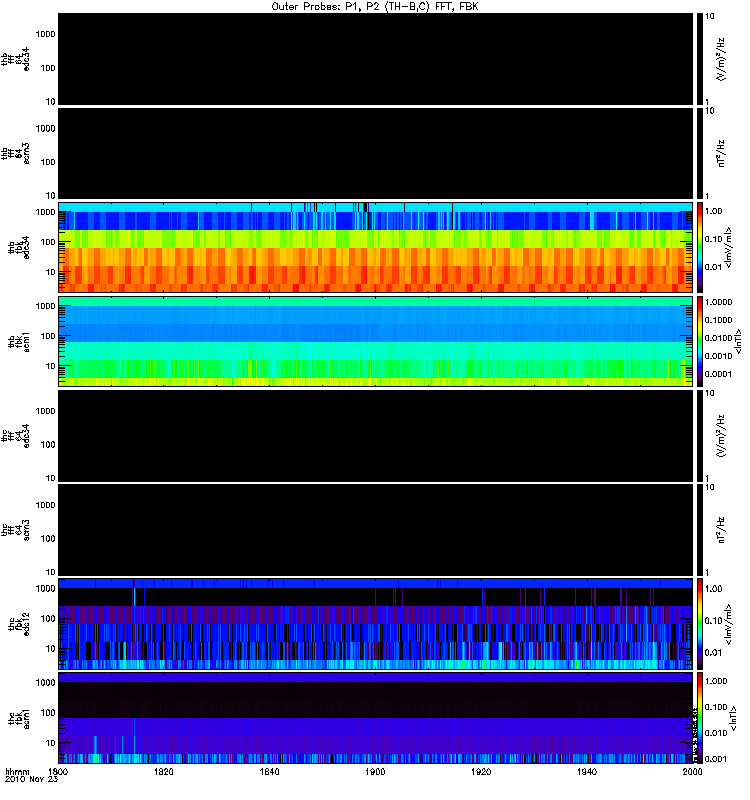Click the 0.001 color scale value of thc fbk scm1
This screenshot has width=750, height=800.
coord(716,759)
